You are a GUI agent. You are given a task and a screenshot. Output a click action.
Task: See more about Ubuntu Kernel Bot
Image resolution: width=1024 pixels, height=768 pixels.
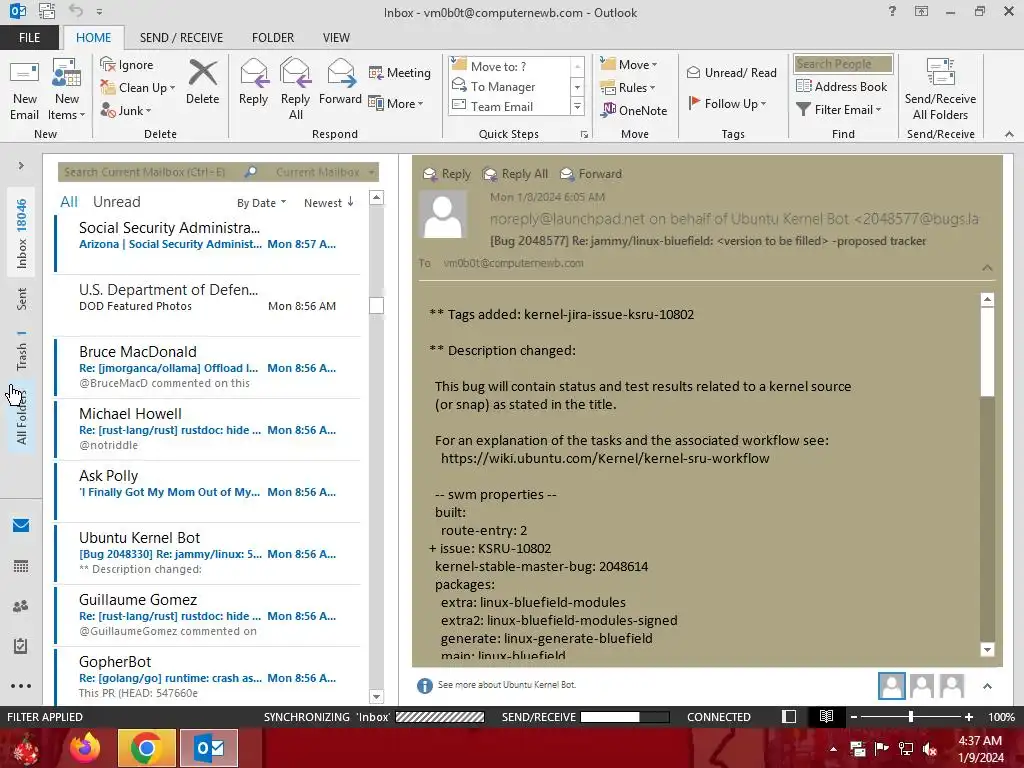click(507, 685)
